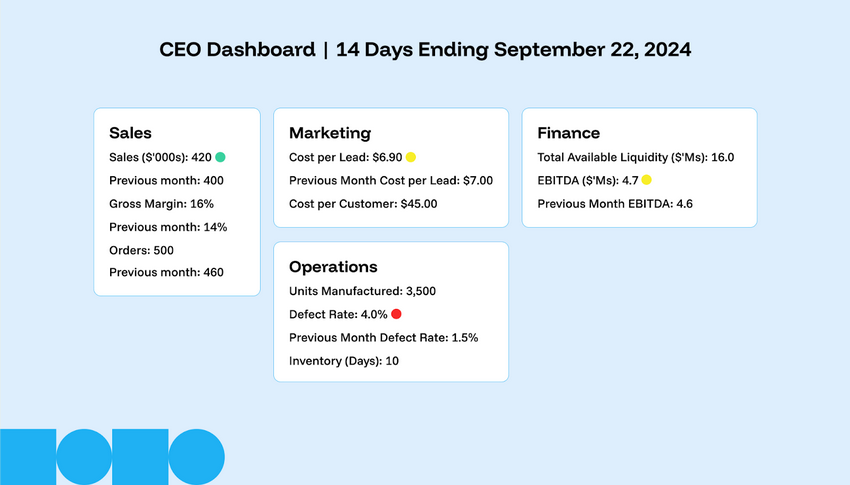This screenshot has width=850, height=485.
Task: Click the Previous month: 460 orders line
Action: click(x=166, y=272)
